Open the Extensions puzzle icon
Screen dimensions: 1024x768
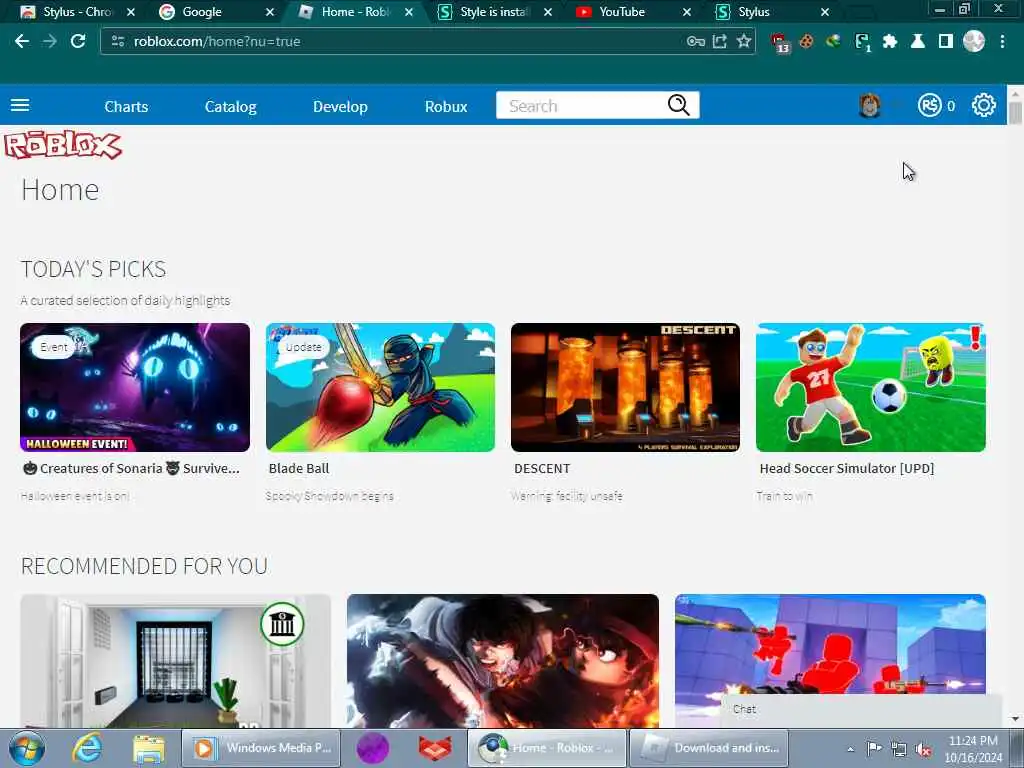coord(889,41)
